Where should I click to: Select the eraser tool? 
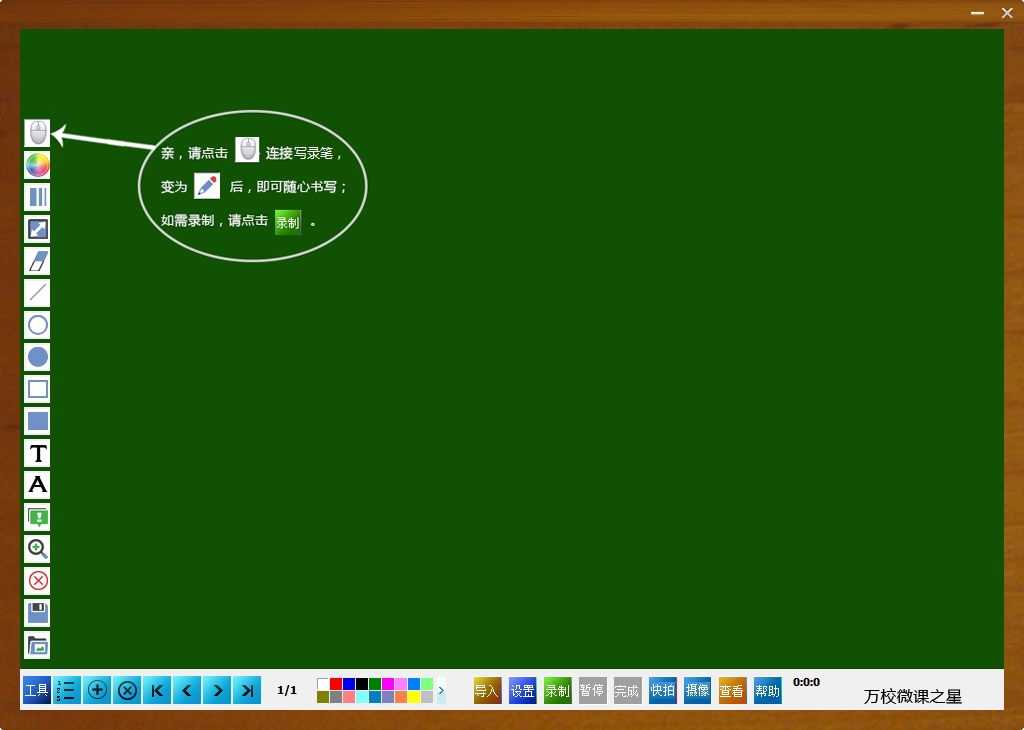[37, 261]
